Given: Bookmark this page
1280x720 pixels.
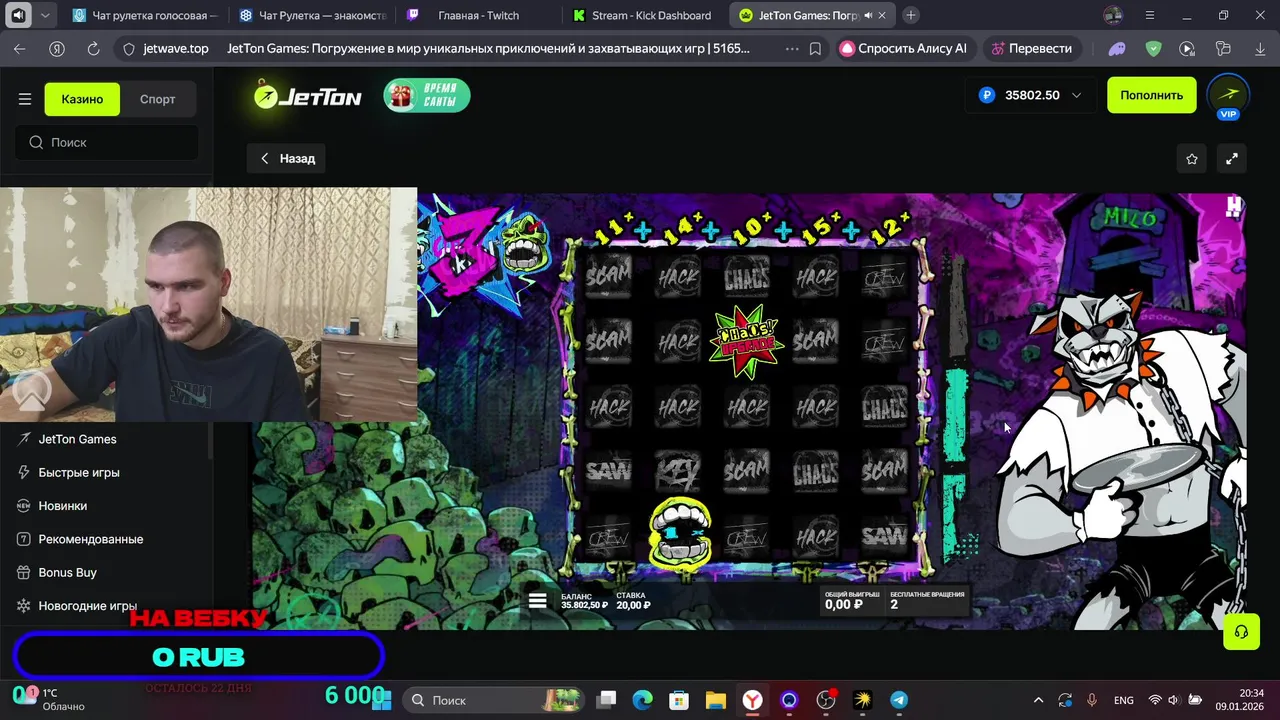Looking at the screenshot, I should (x=816, y=48).
